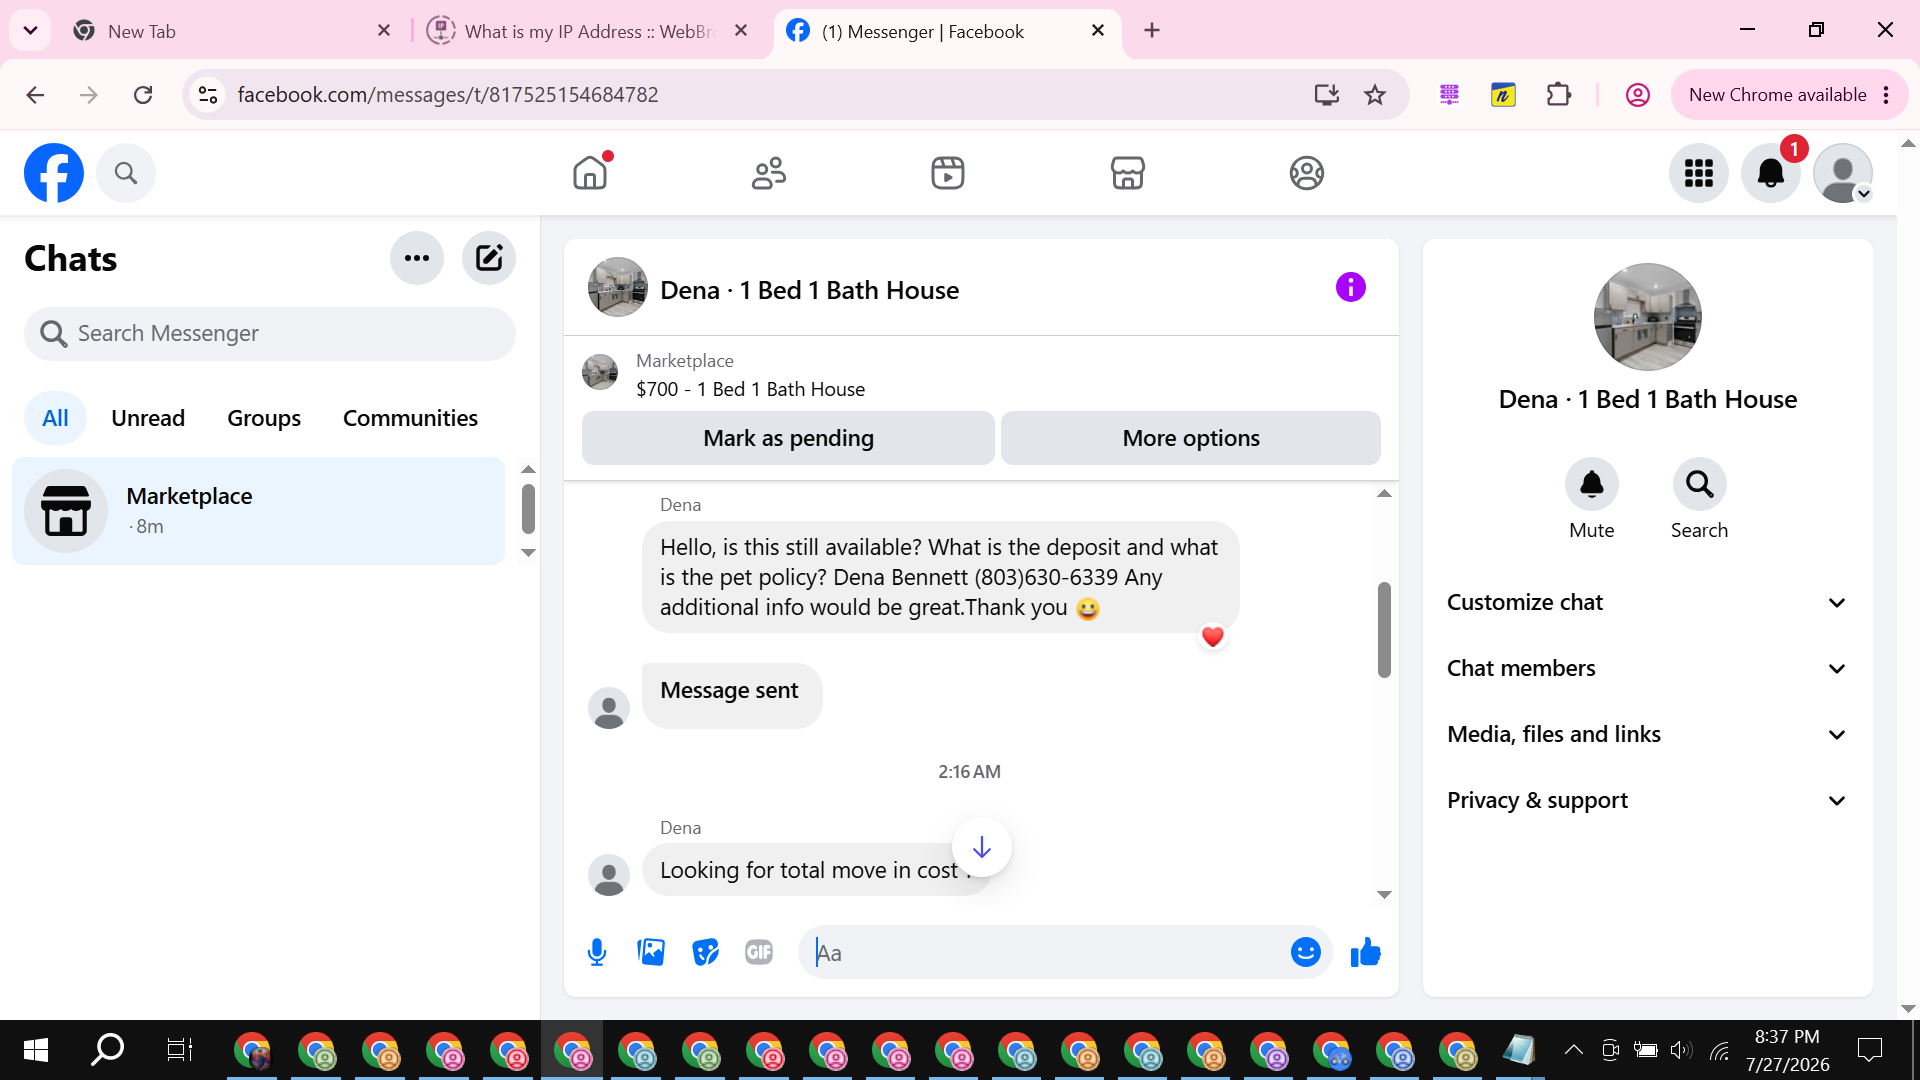The image size is (1920, 1080).
Task: Jump to latest message arrow
Action: (982, 847)
